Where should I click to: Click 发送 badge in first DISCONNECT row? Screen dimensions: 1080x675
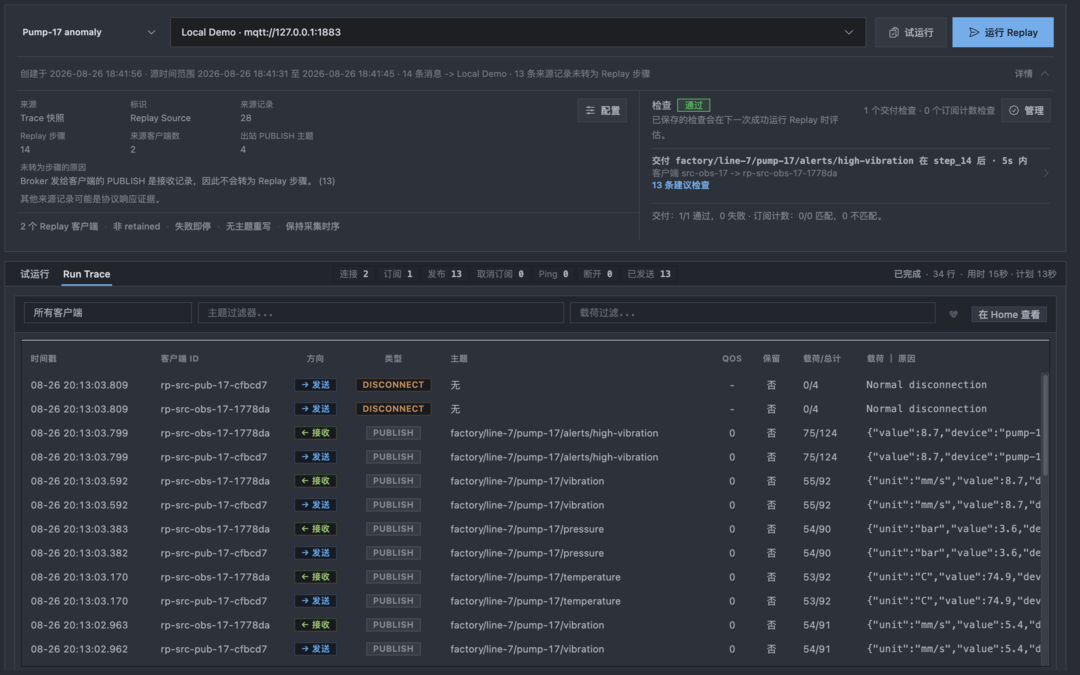(x=315, y=385)
